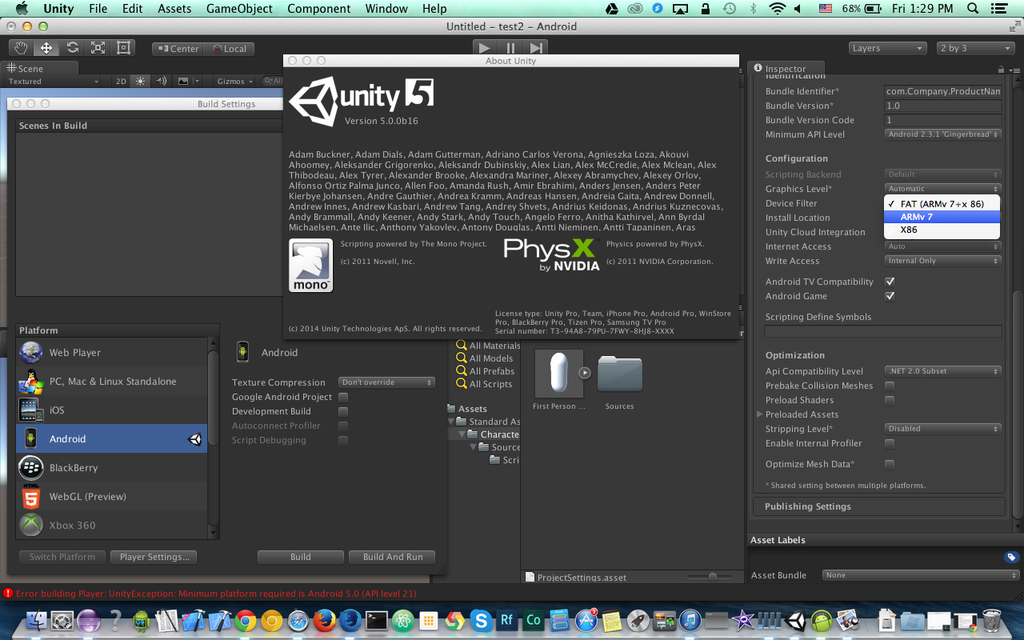Toggle Android TV Compatibility checkbox
Screen dimensions: 1024x640
coord(889,281)
